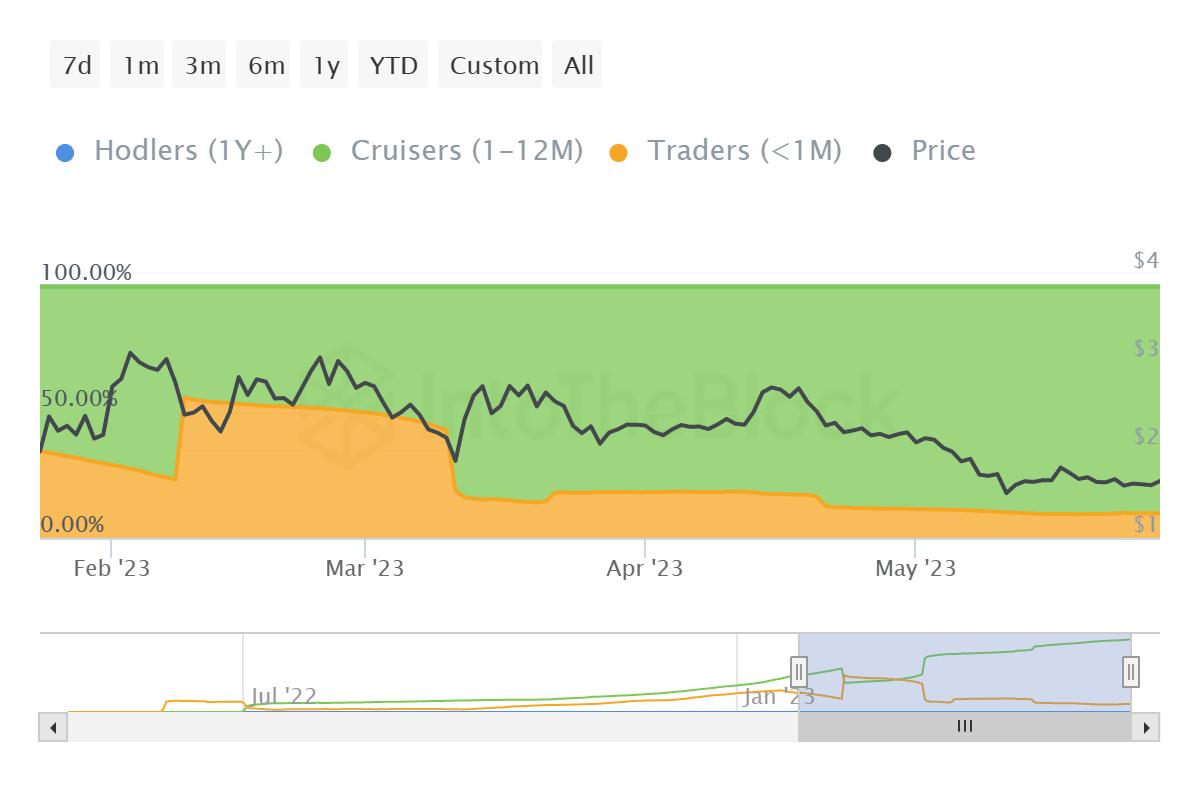Select the 1m time range button
This screenshot has height=800, width=1200.
pyautogui.click(x=140, y=66)
